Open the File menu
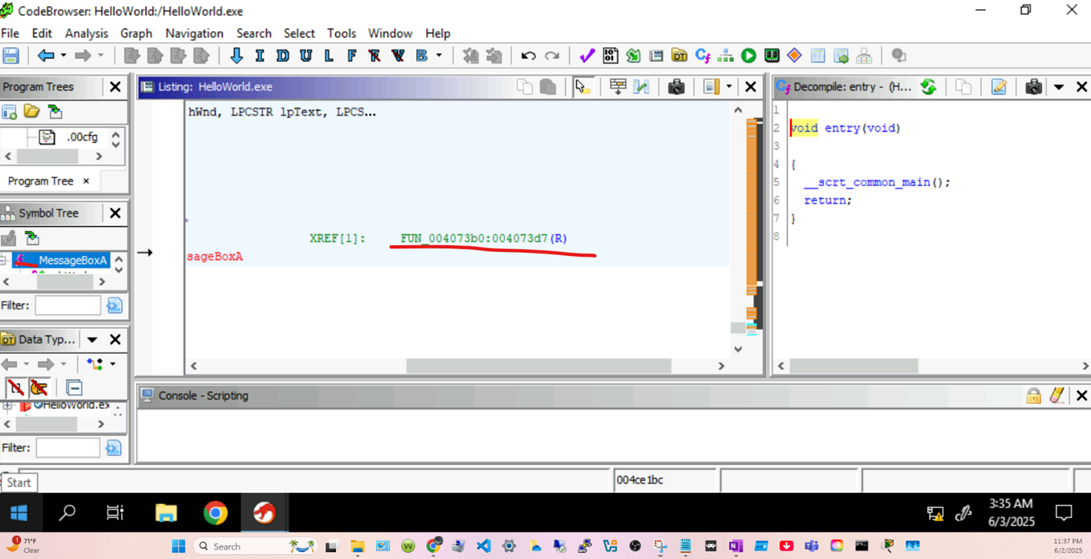The width and height of the screenshot is (1091, 559). [x=10, y=33]
